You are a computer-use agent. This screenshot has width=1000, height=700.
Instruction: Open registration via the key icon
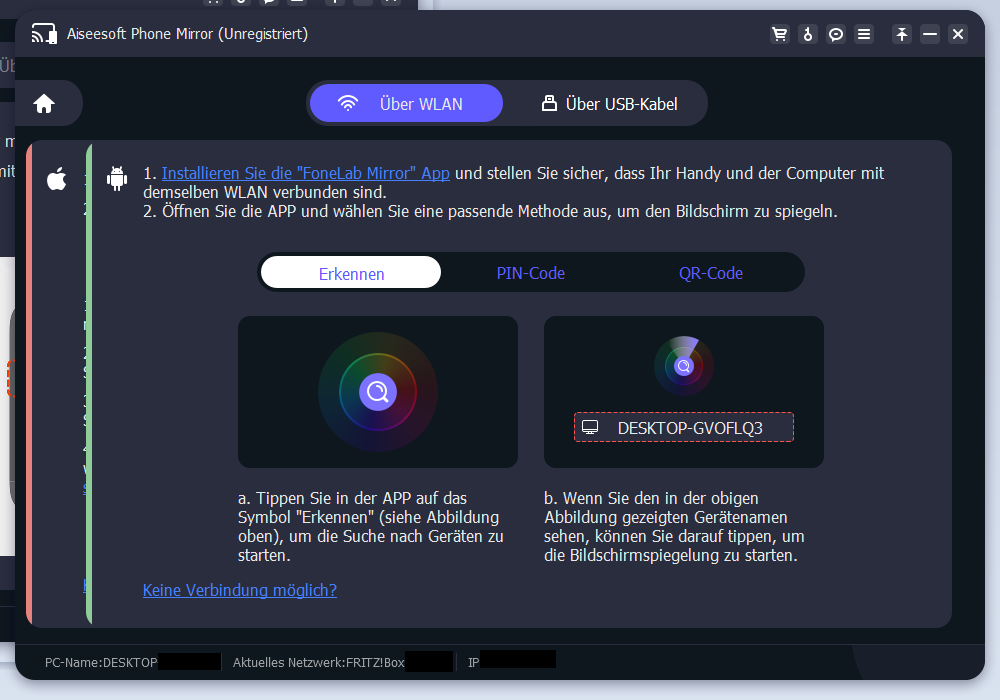pos(808,34)
